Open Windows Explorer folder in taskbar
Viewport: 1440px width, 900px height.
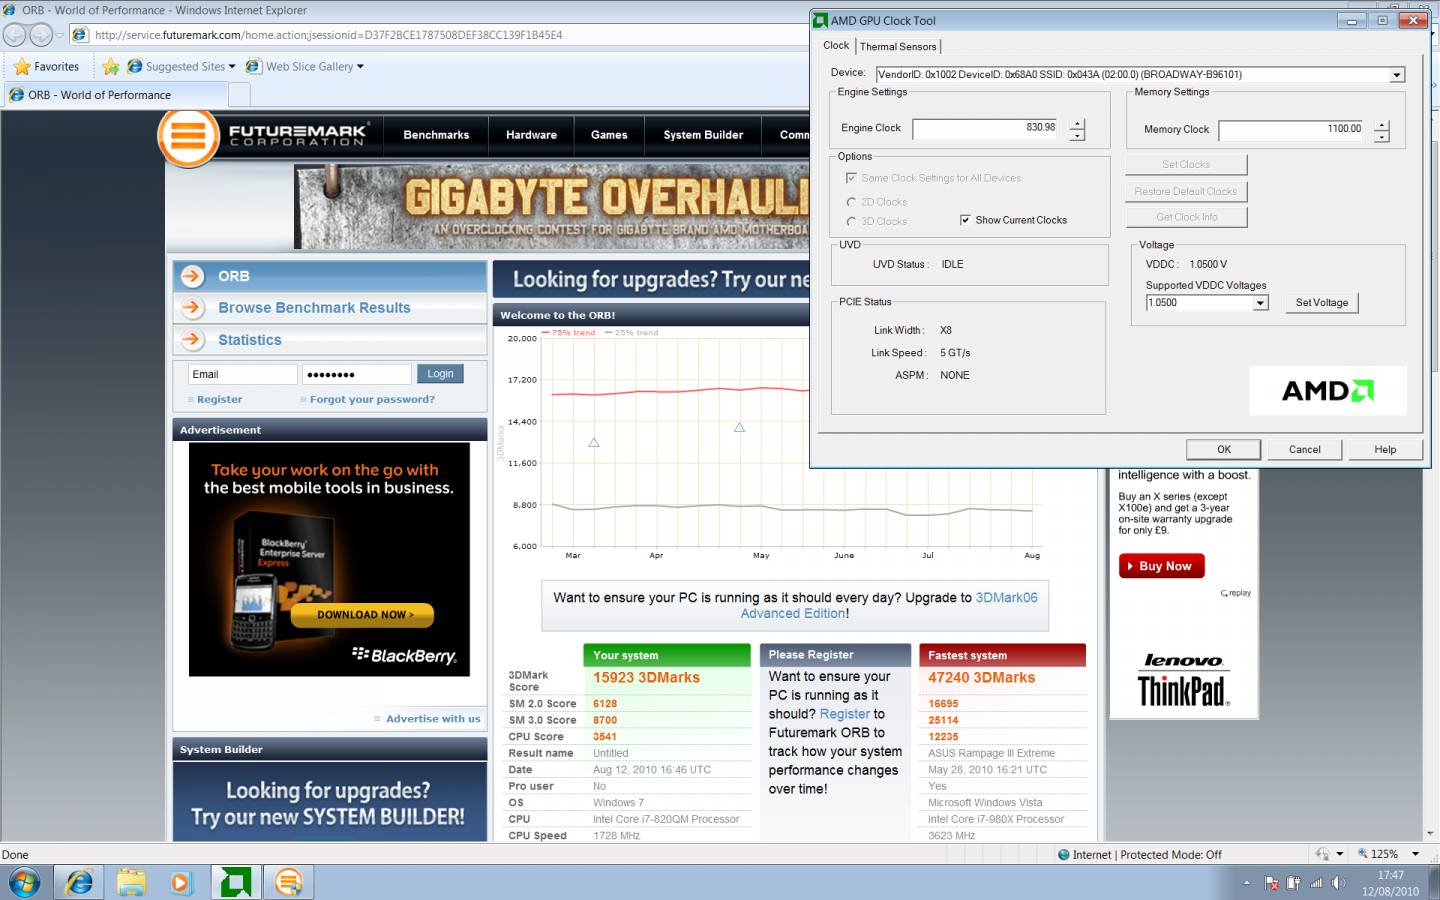tap(131, 882)
